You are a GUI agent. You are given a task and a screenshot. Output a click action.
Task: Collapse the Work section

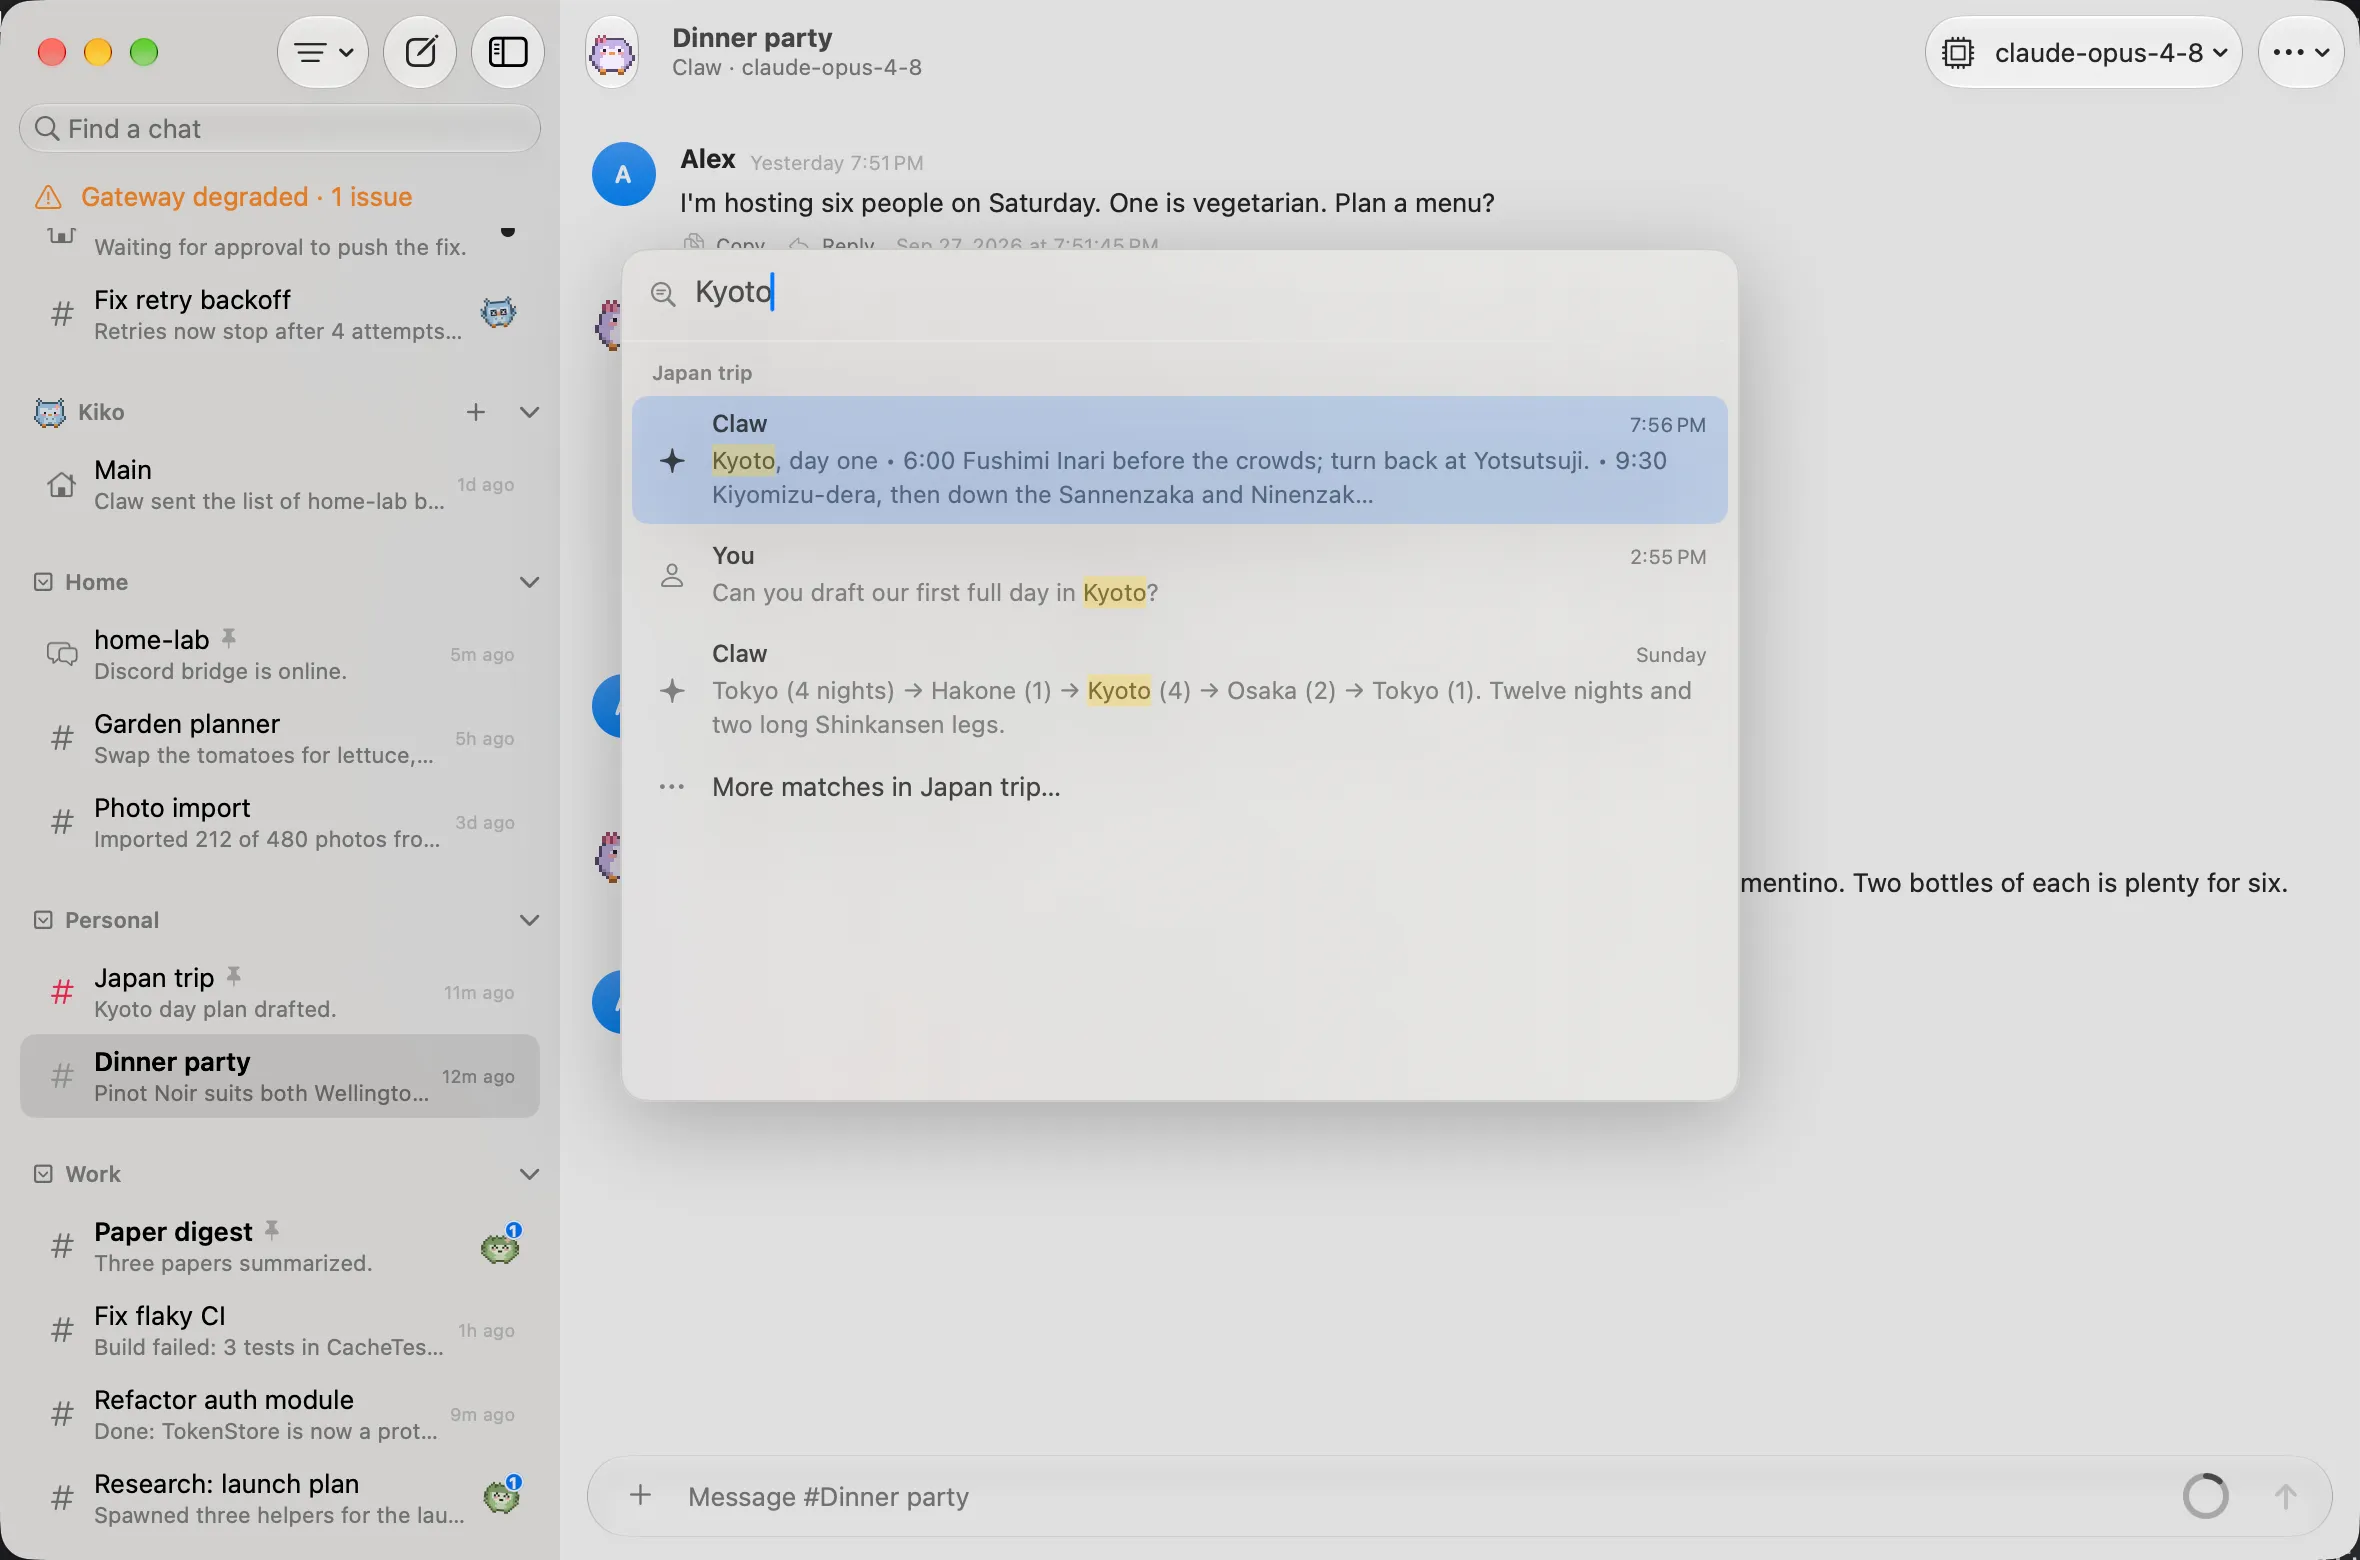(x=530, y=1174)
